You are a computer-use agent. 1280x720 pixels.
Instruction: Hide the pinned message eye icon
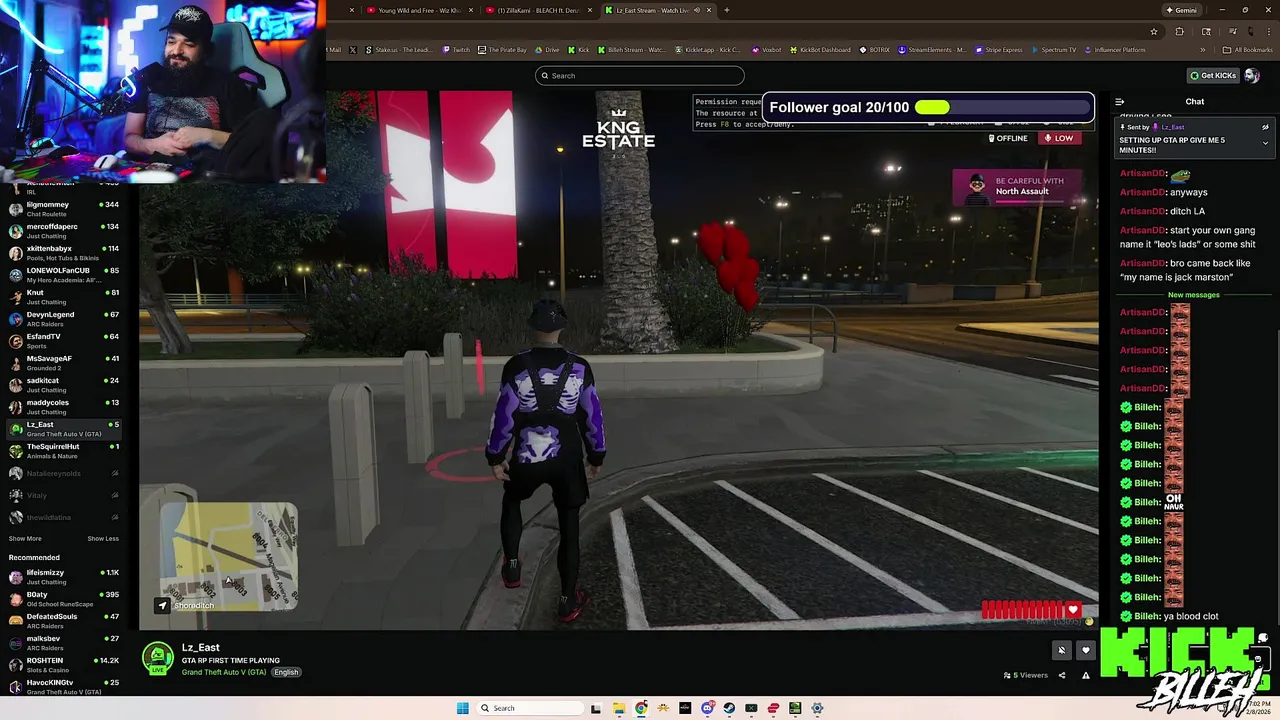1265,127
